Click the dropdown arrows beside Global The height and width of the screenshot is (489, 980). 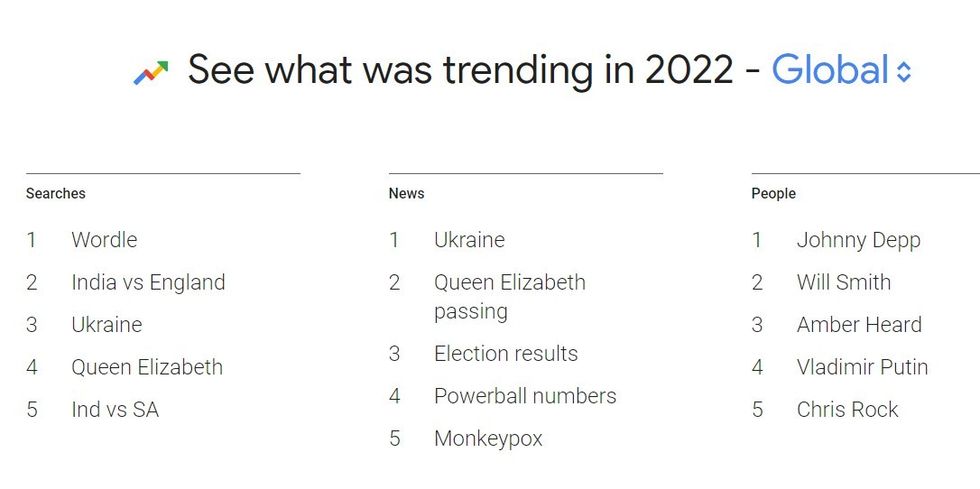coord(904,72)
